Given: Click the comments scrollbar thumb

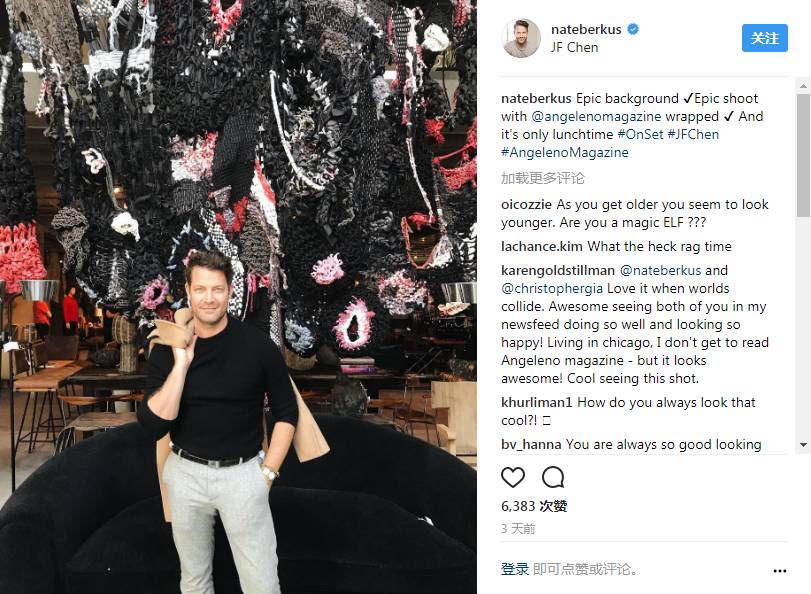Looking at the screenshot, I should click(803, 155).
